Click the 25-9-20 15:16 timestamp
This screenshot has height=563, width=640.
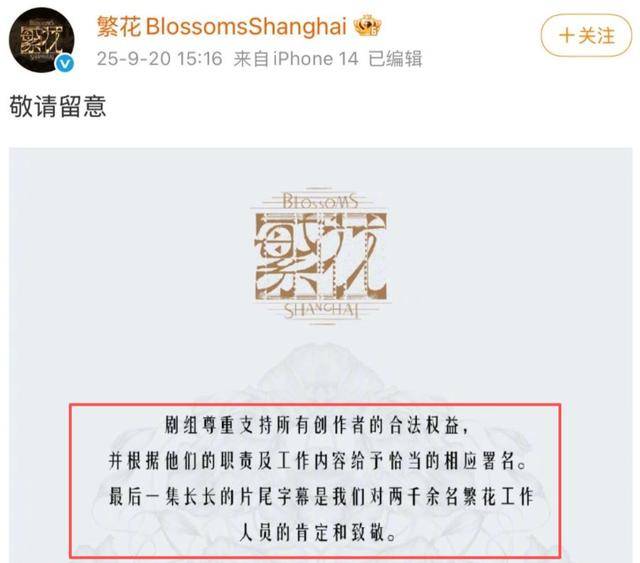160,59
